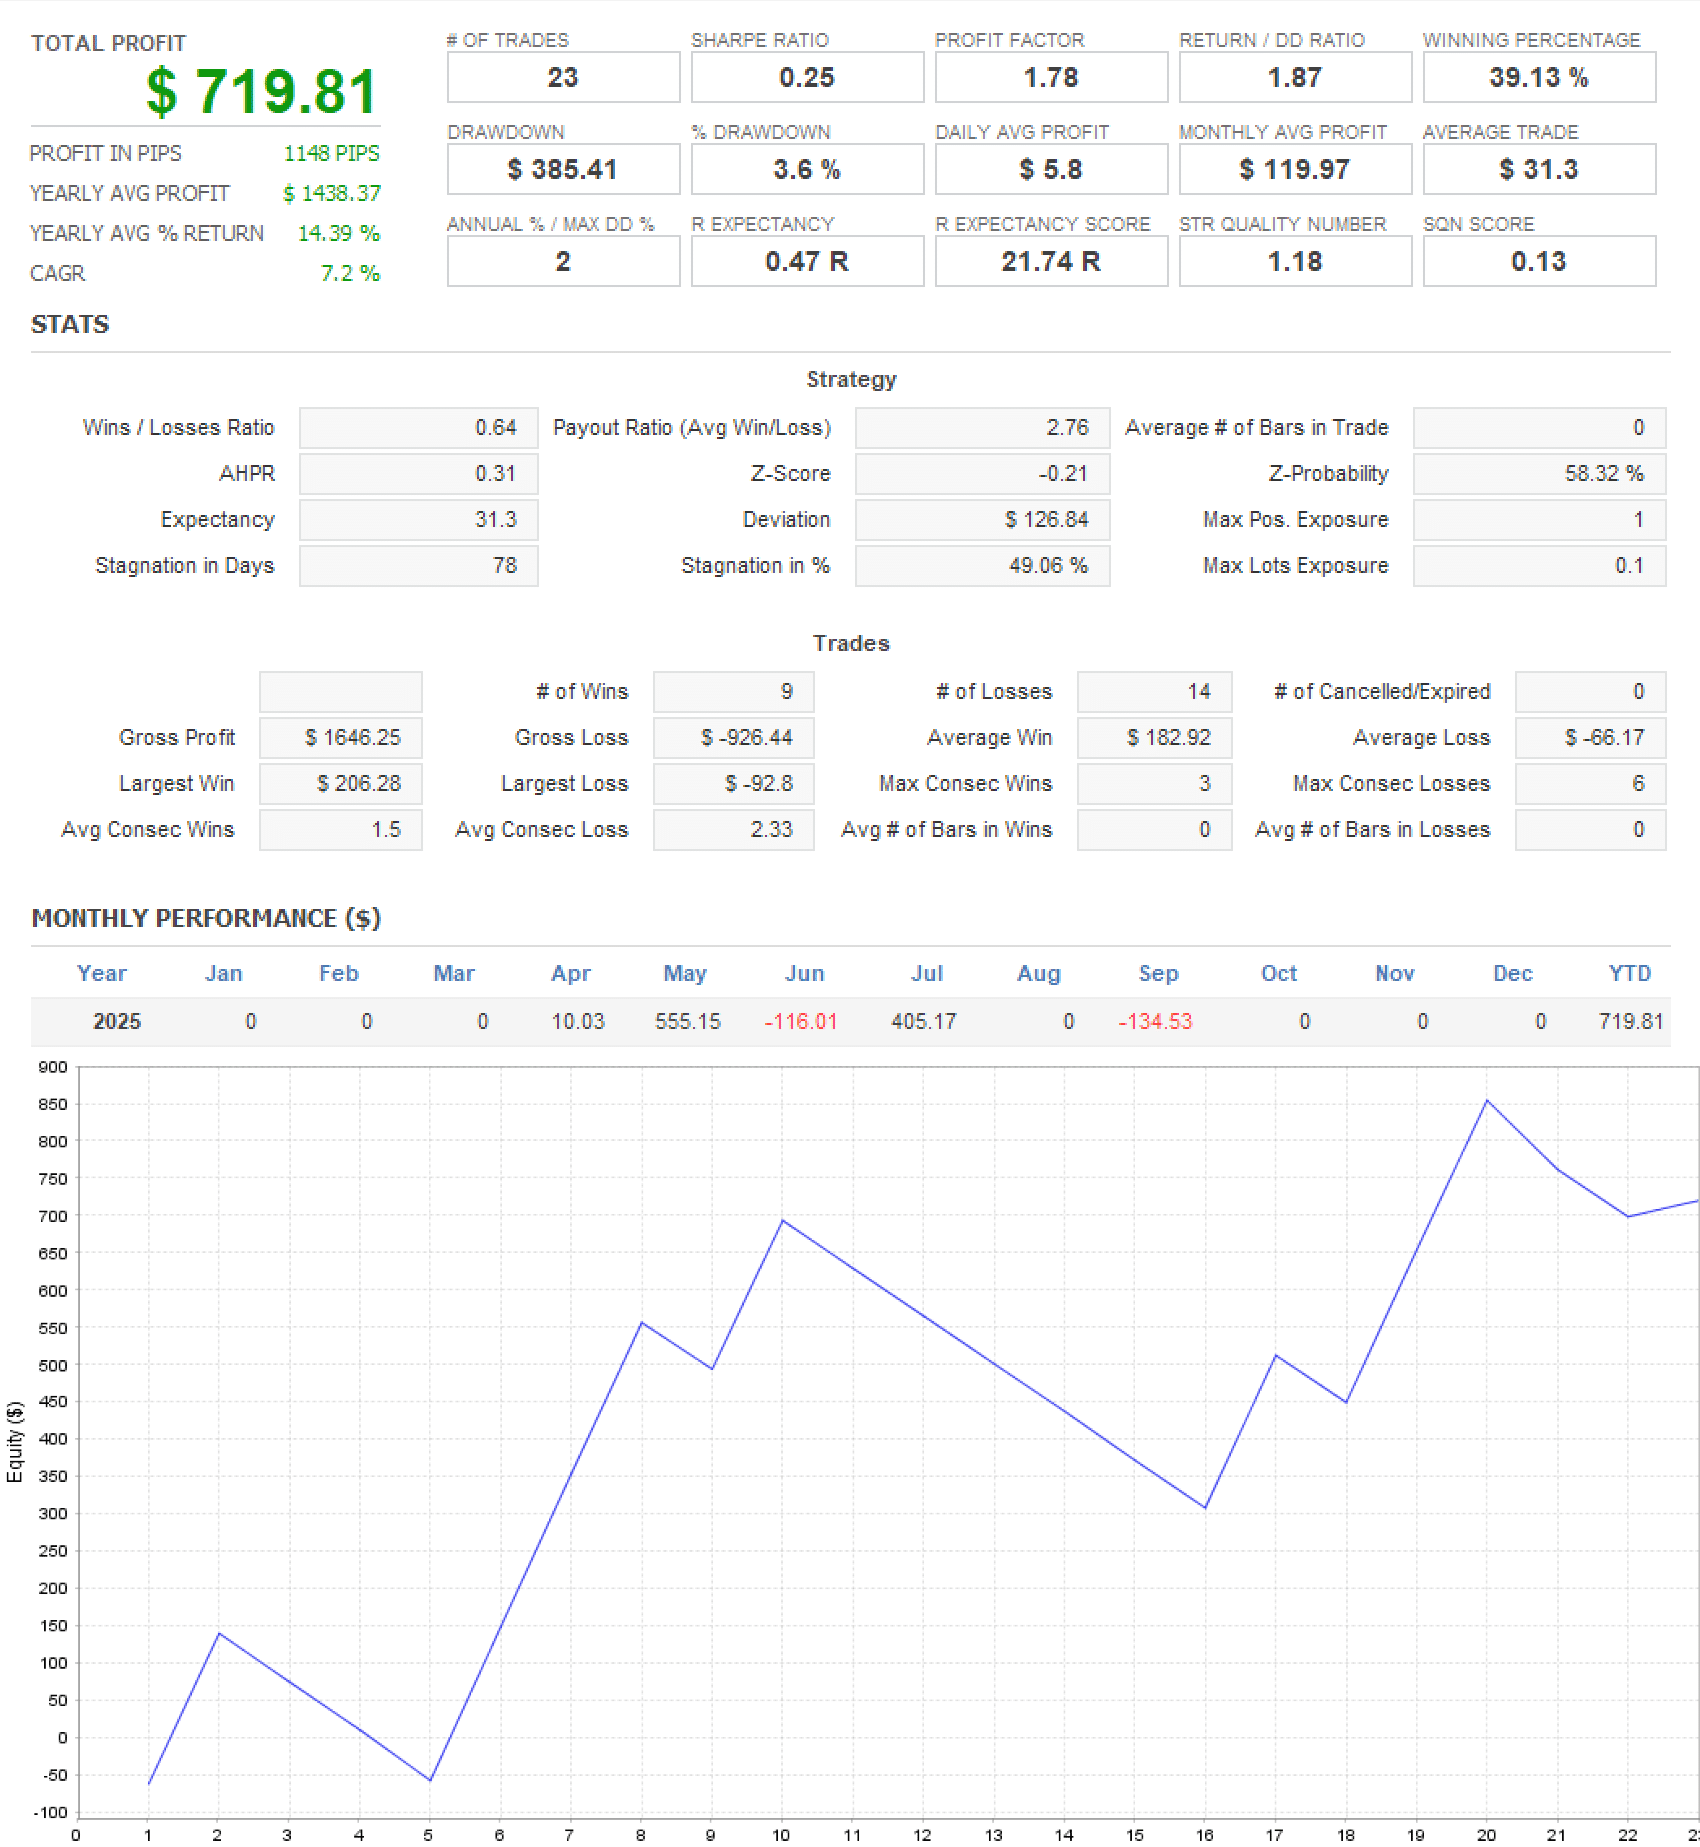1700x1847 pixels.
Task: Select the 2025 row label
Action: tap(117, 1022)
